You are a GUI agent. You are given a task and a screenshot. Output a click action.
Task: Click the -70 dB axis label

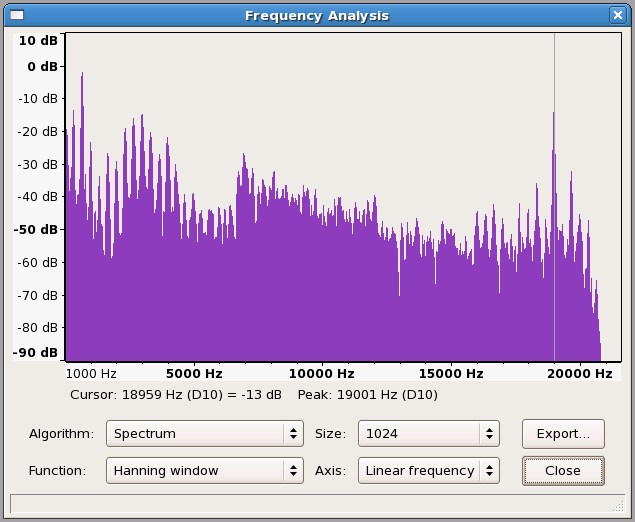click(38, 296)
